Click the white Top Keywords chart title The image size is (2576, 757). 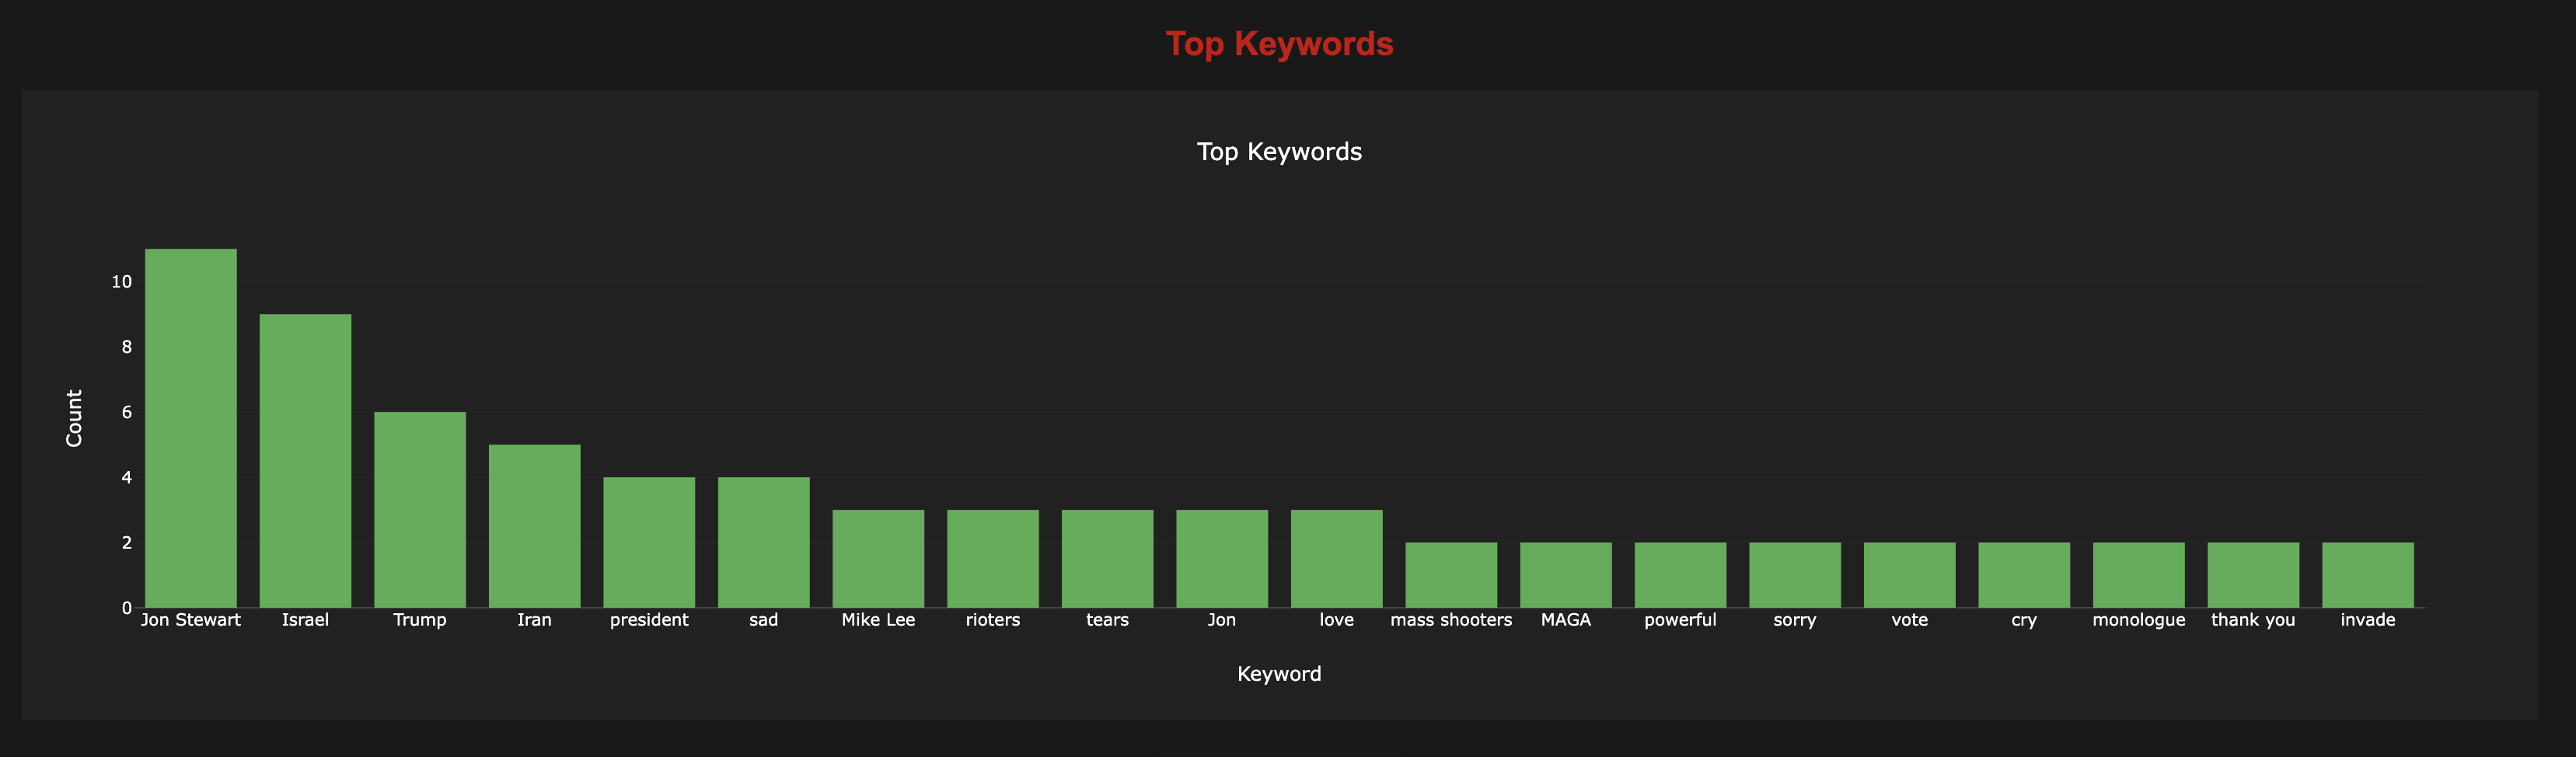point(1279,152)
